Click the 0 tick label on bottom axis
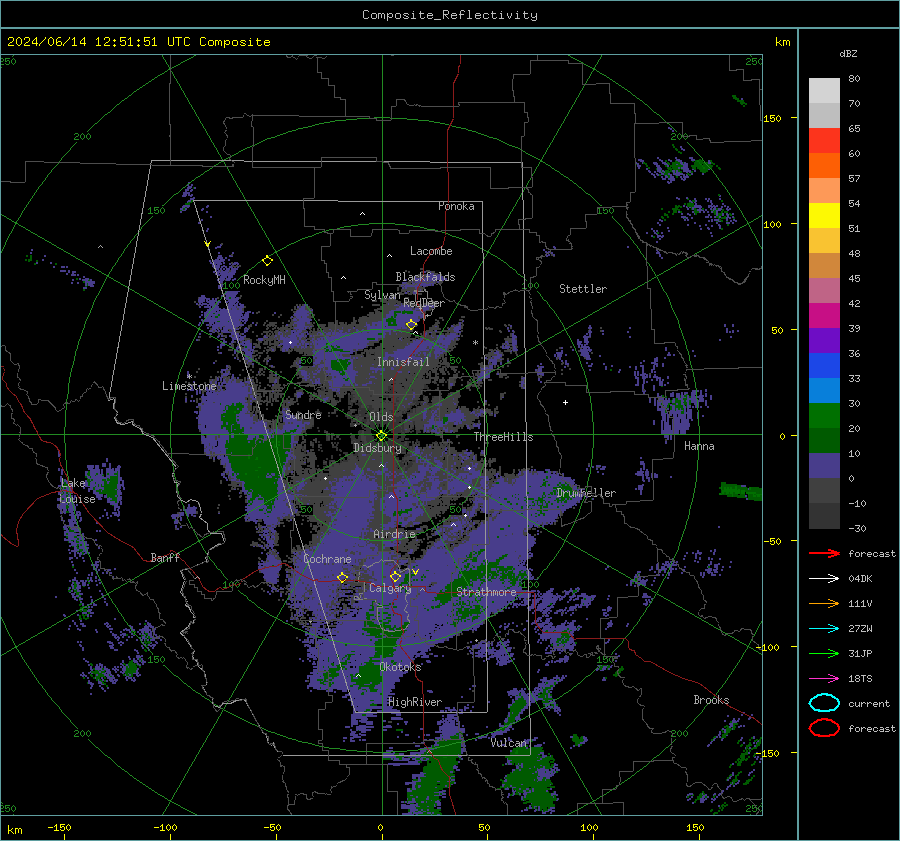900x841 pixels. [380, 827]
